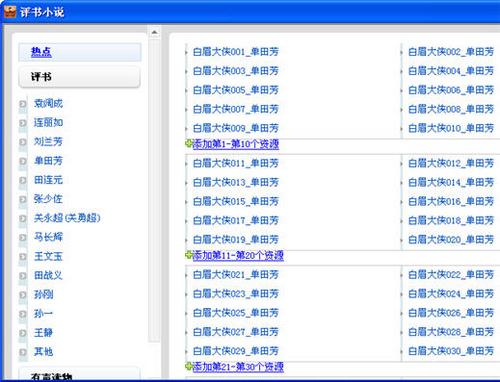Select 其他 in the list
Image resolution: width=500 pixels, height=382 pixels.
pos(43,352)
